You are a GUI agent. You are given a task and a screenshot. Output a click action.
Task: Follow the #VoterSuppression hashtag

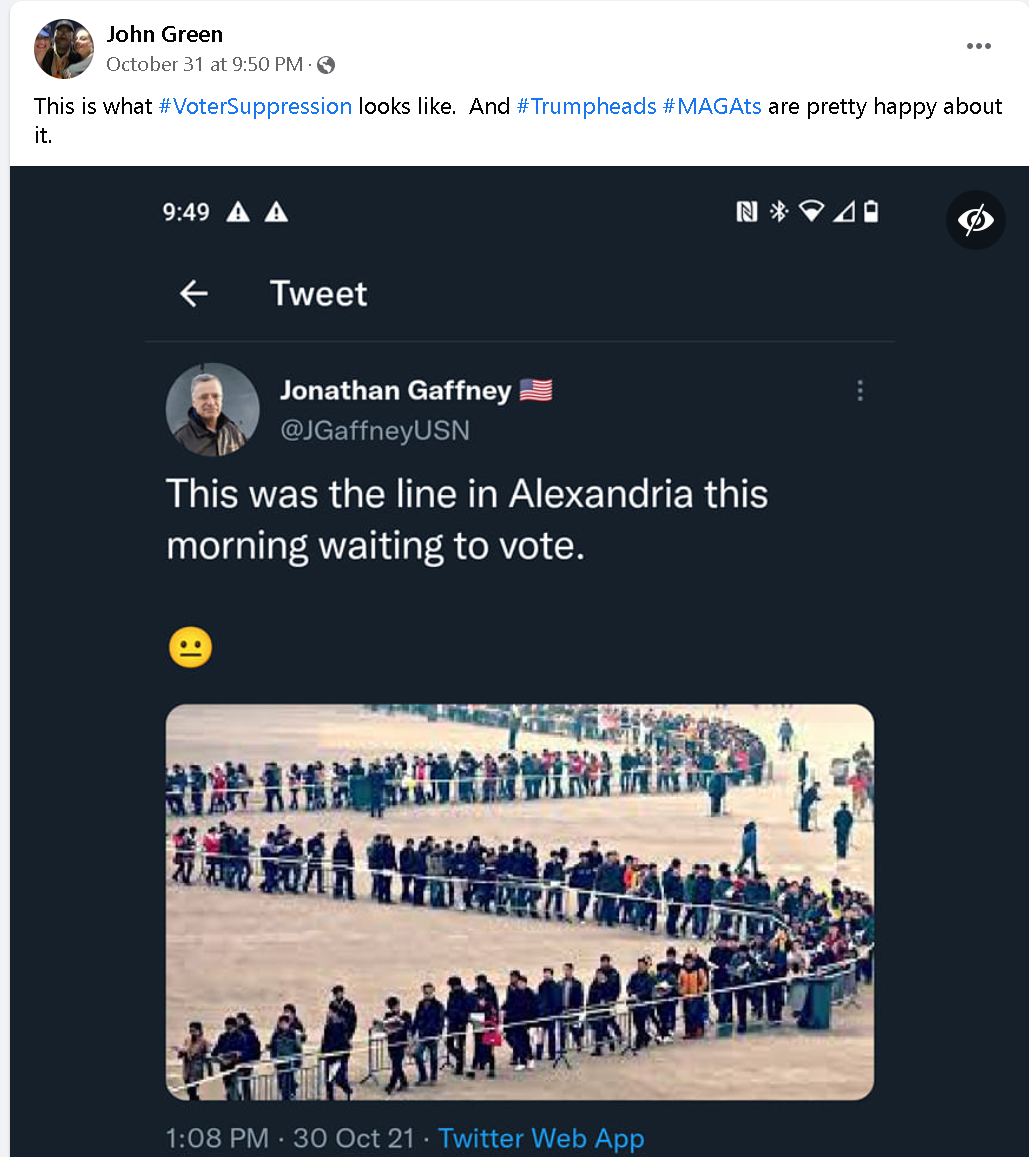coord(255,106)
